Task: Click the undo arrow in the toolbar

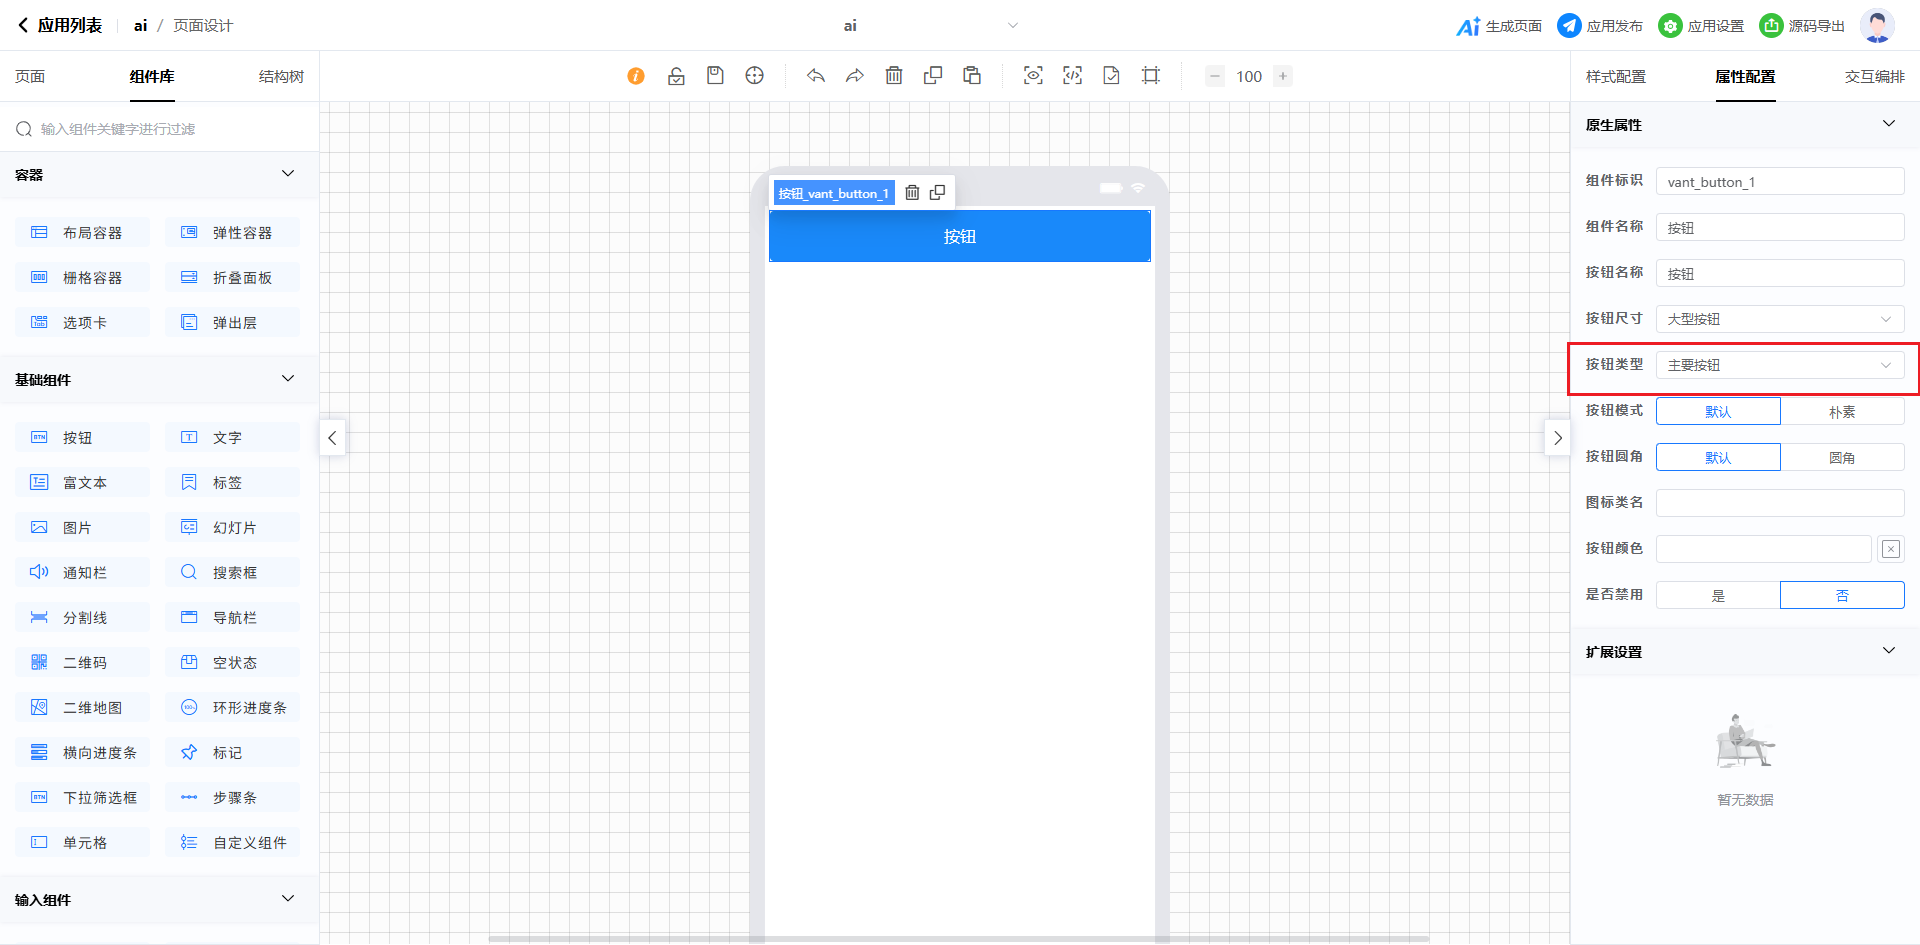Action: [x=816, y=76]
